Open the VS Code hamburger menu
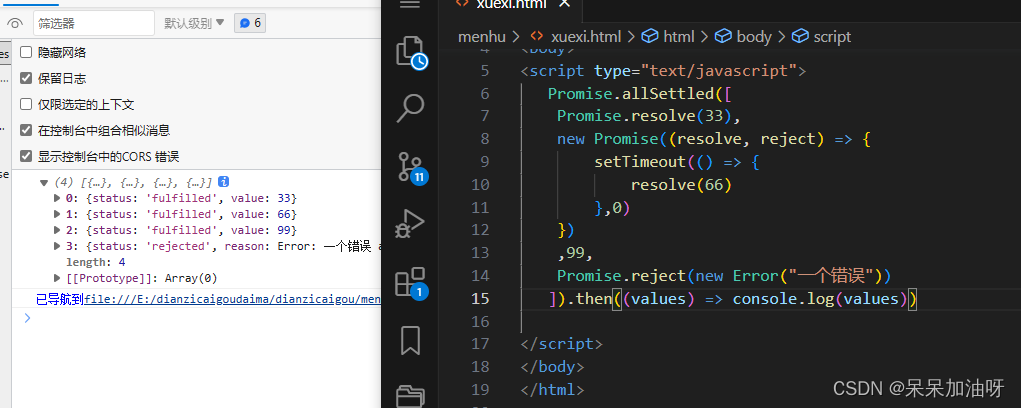The width and height of the screenshot is (1021, 408). tap(410, 4)
